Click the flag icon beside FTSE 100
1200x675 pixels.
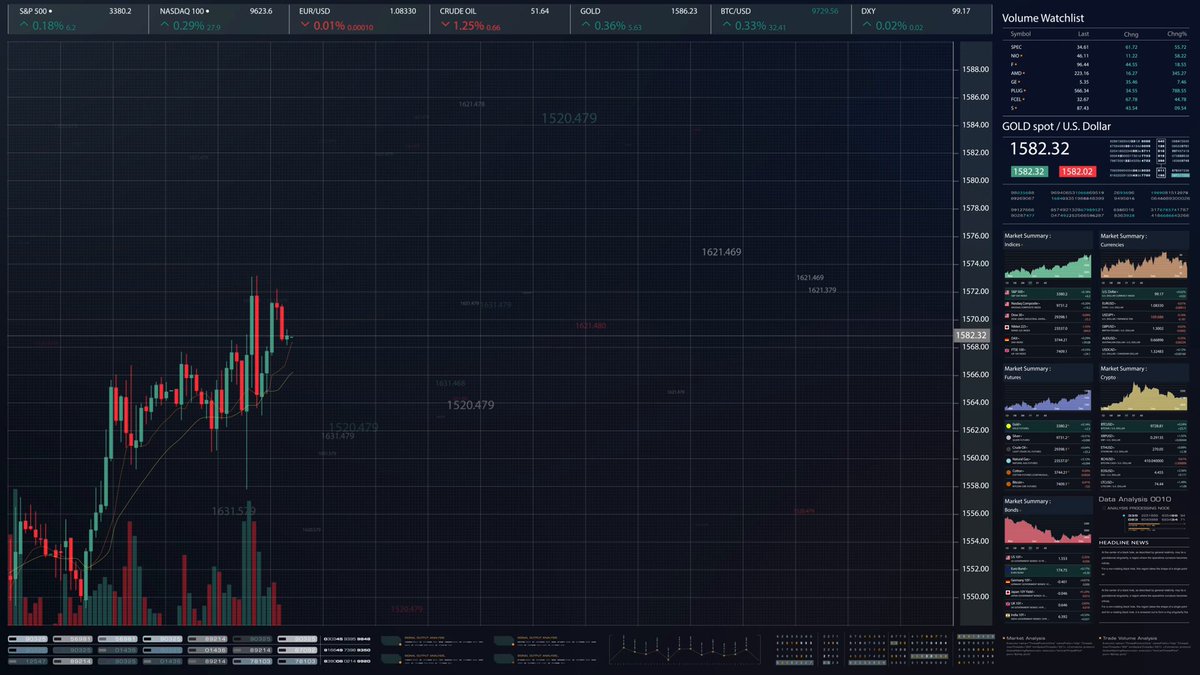[x=1008, y=352]
